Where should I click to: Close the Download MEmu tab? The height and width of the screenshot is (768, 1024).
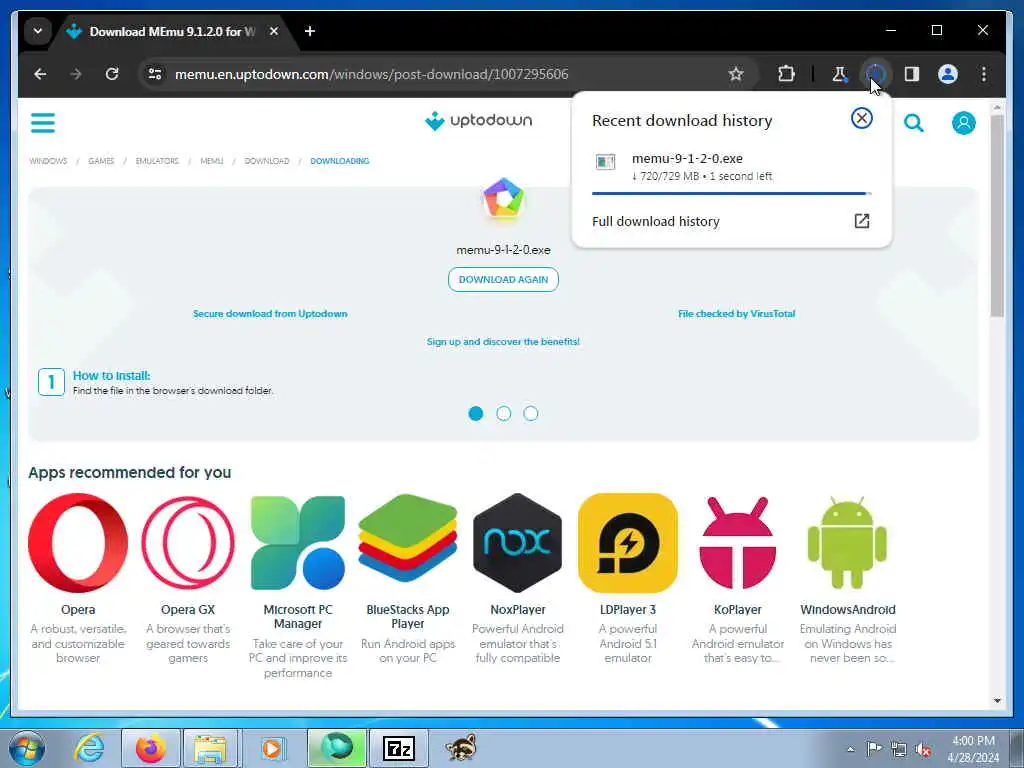pos(274,31)
